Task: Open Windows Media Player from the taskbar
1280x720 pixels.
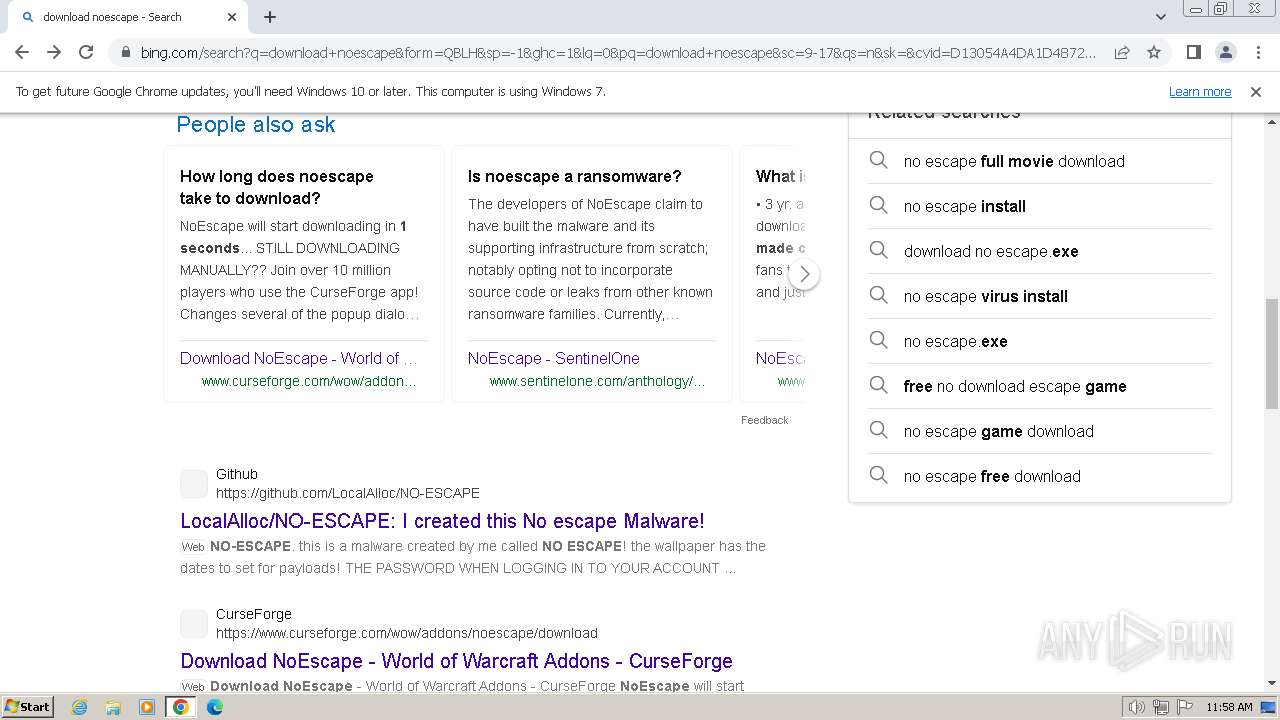Action: tap(147, 707)
